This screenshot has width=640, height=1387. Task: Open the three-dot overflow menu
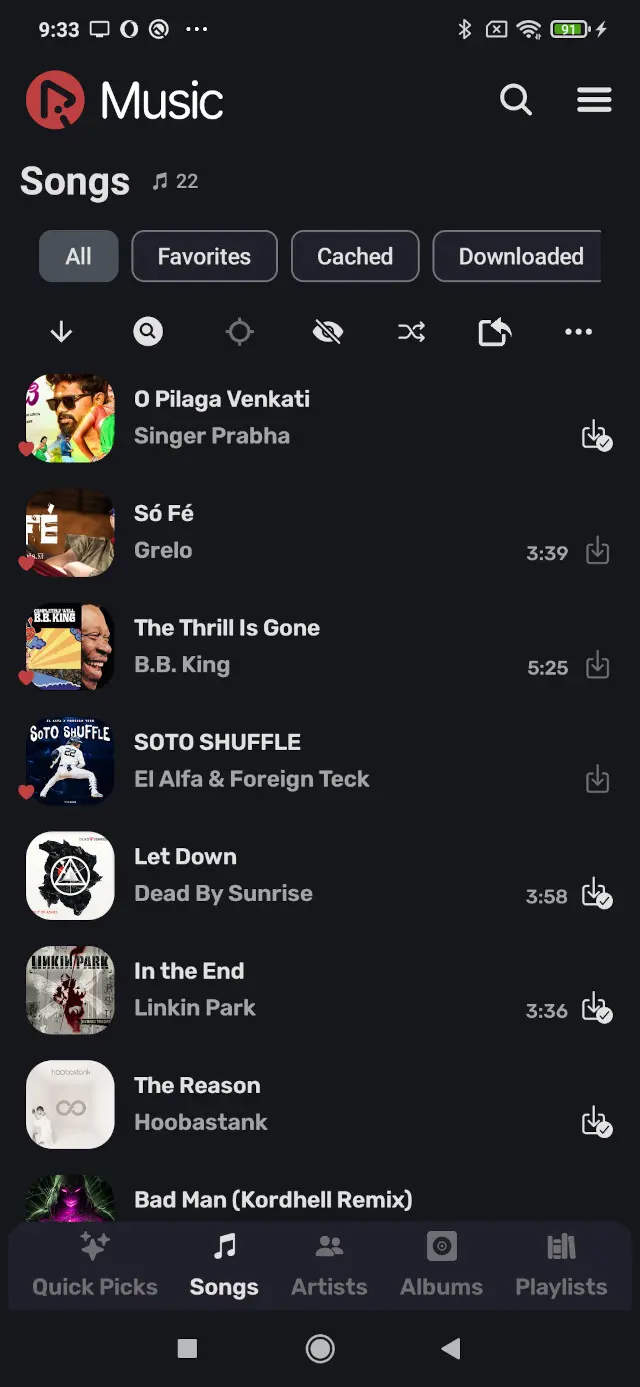click(578, 331)
